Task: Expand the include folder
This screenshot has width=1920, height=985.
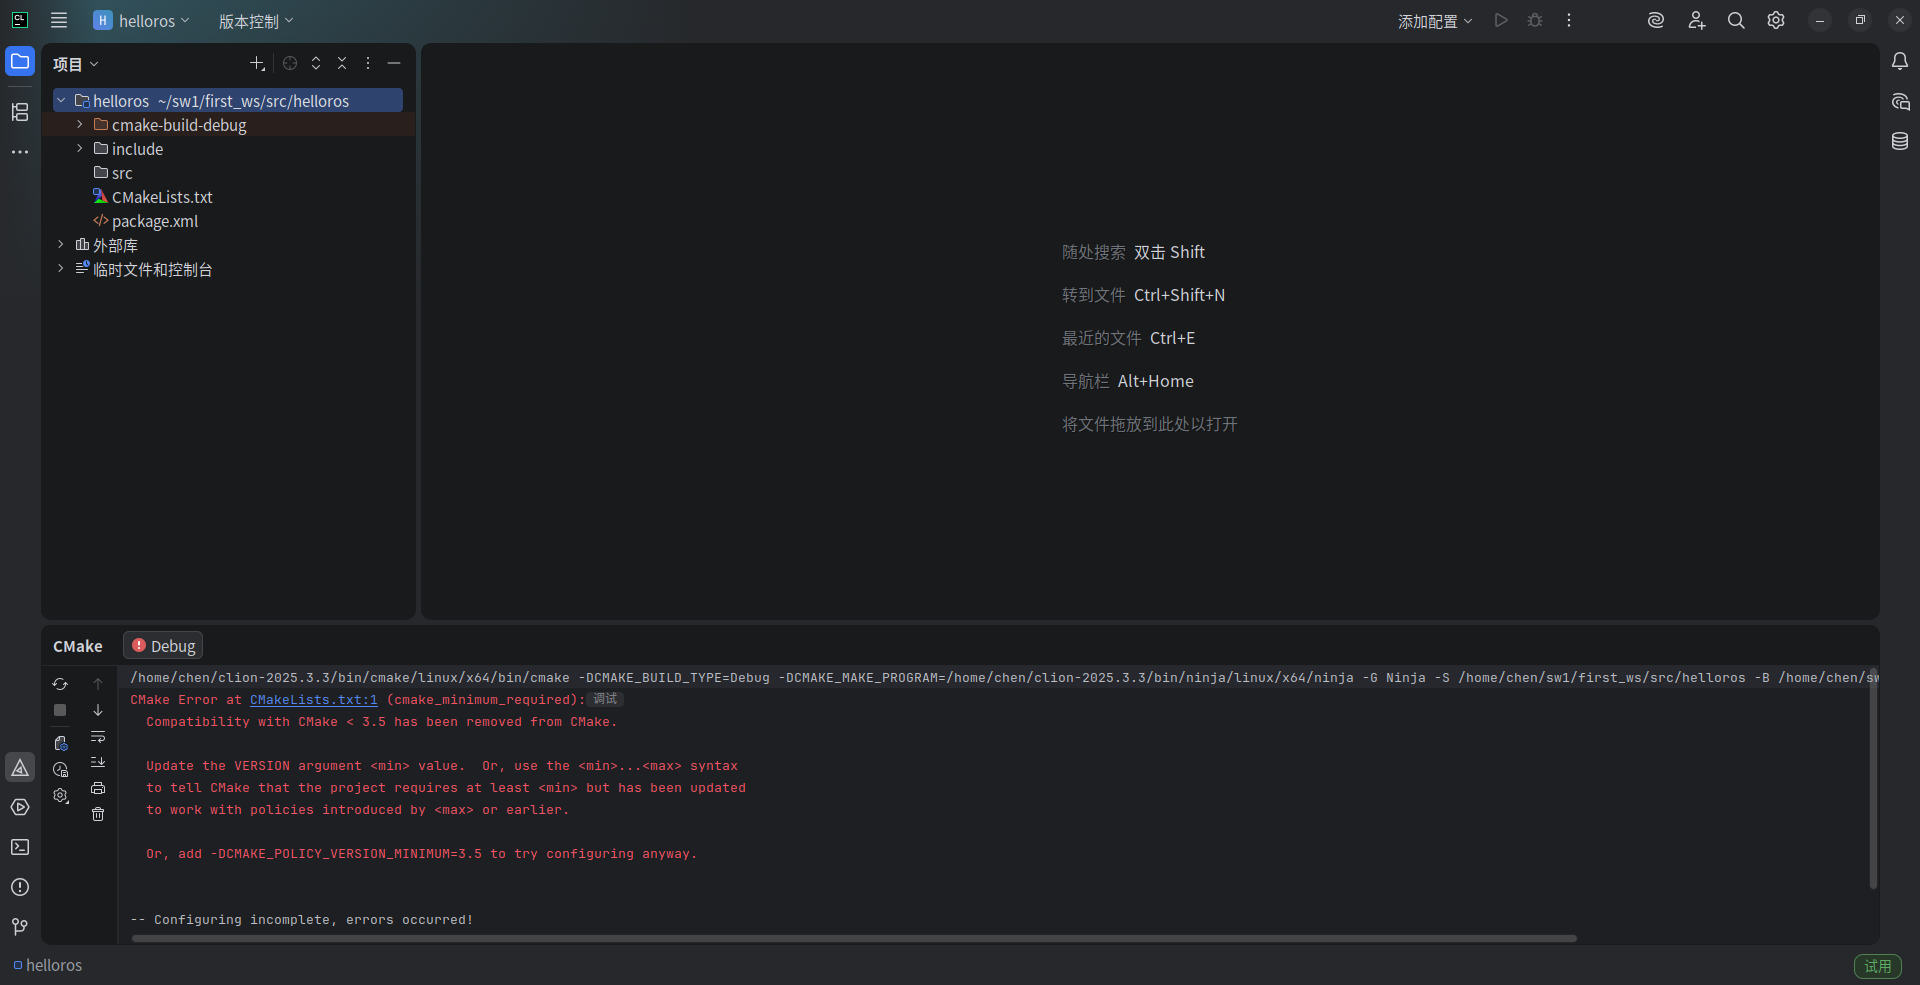Action: coord(80,148)
